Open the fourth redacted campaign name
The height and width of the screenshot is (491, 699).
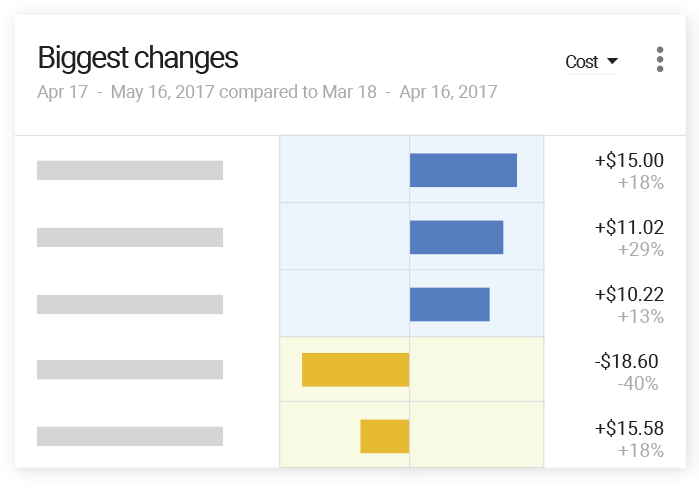tap(130, 370)
